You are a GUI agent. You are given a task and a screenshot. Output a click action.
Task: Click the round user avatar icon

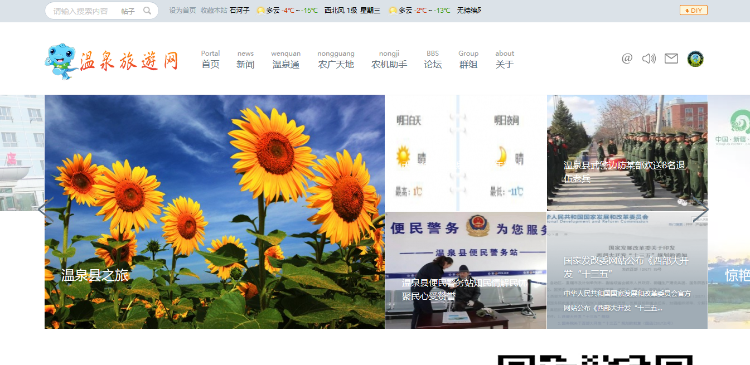point(695,59)
